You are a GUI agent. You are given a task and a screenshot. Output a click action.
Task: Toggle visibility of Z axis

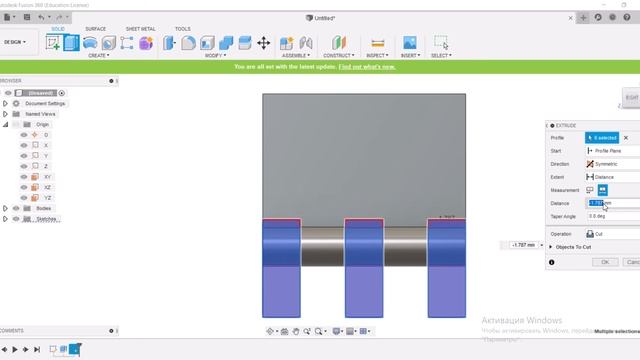tap(24, 166)
